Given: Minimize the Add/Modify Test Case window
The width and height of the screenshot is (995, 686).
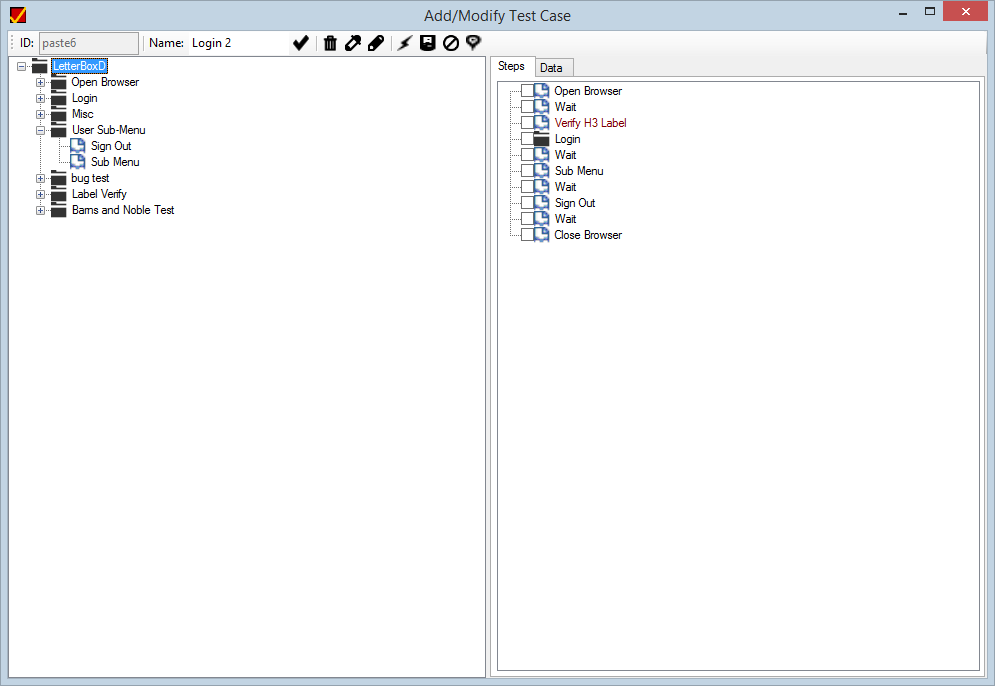Looking at the screenshot, I should pyautogui.click(x=903, y=12).
